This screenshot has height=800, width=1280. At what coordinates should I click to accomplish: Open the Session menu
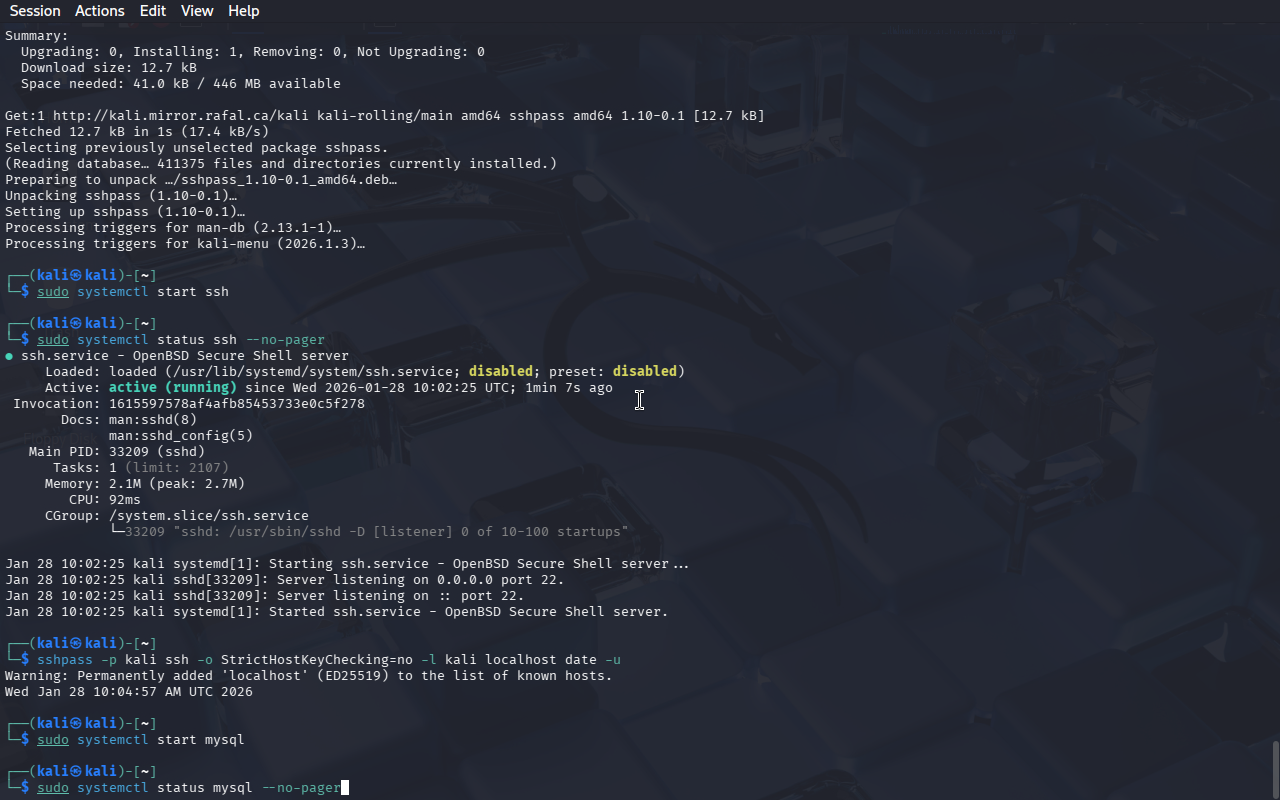click(x=35, y=11)
